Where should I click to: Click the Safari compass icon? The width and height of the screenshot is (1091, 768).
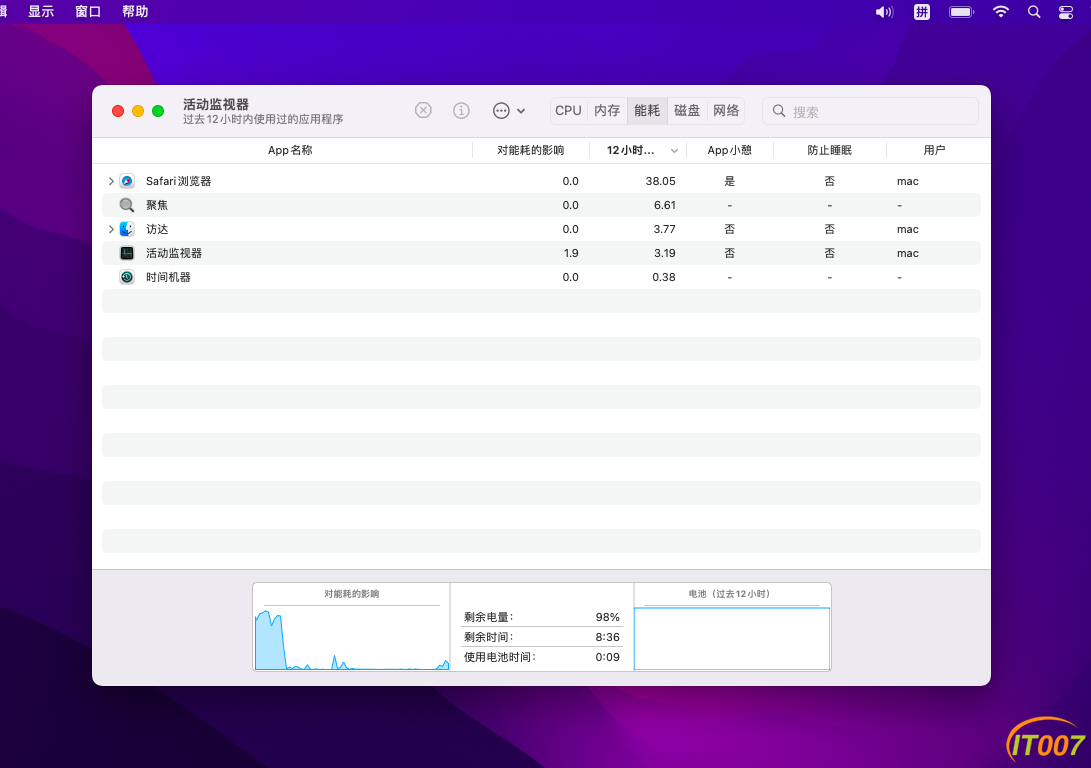click(127, 181)
